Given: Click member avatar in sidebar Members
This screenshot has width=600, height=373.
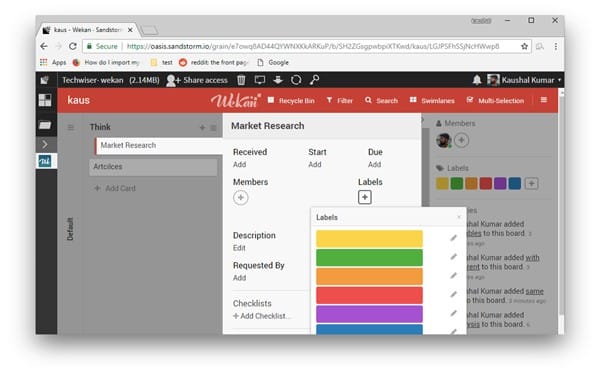Looking at the screenshot, I should click(444, 140).
